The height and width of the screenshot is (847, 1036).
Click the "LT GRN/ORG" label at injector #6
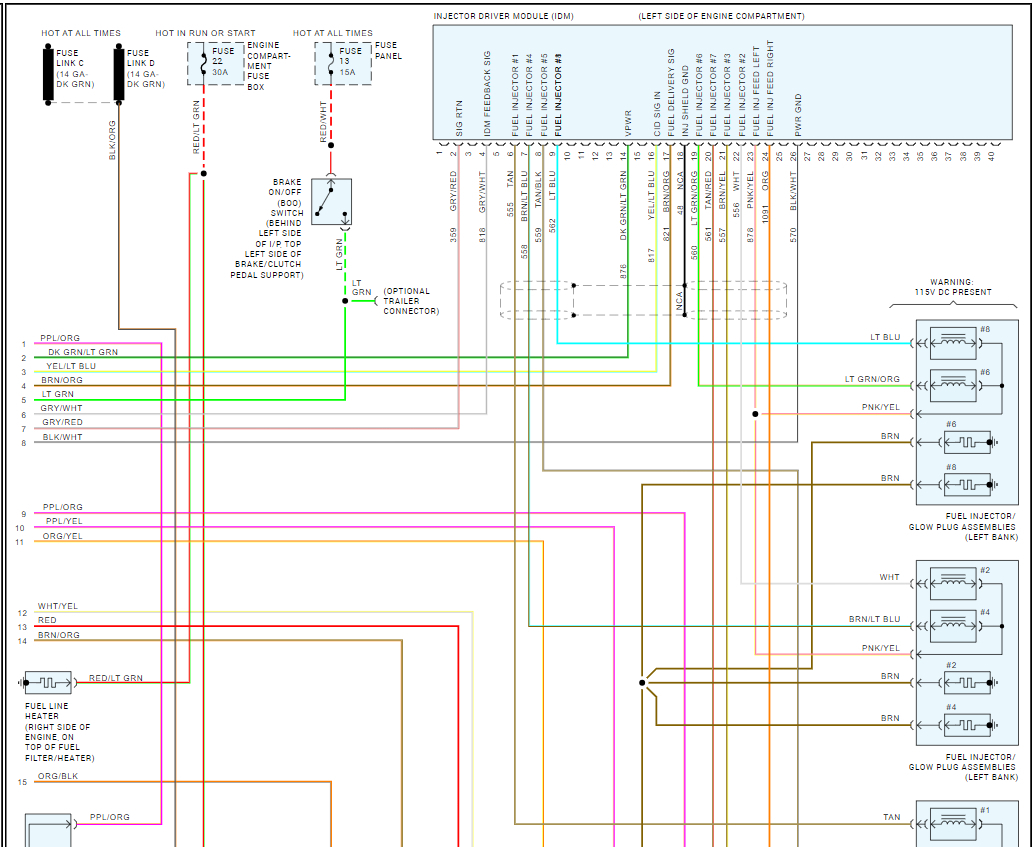click(872, 379)
